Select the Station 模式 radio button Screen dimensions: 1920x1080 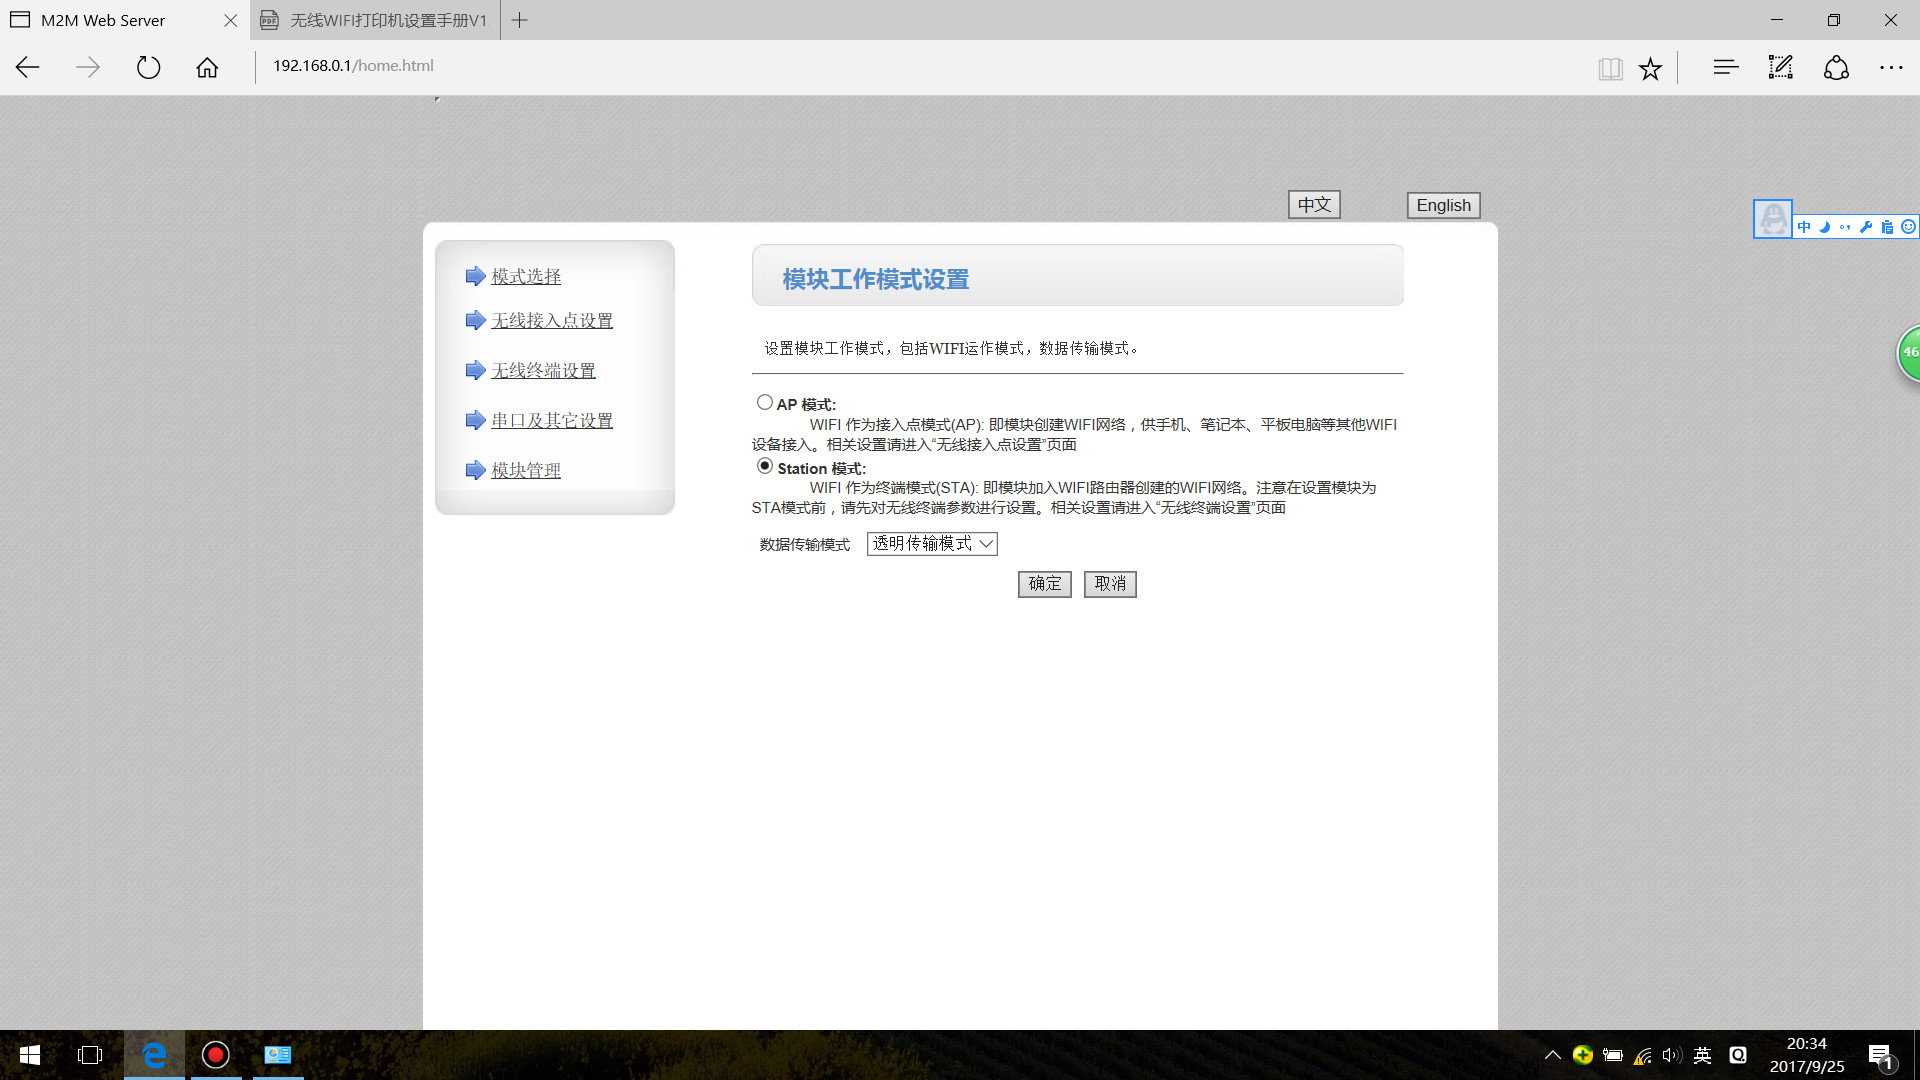(765, 466)
